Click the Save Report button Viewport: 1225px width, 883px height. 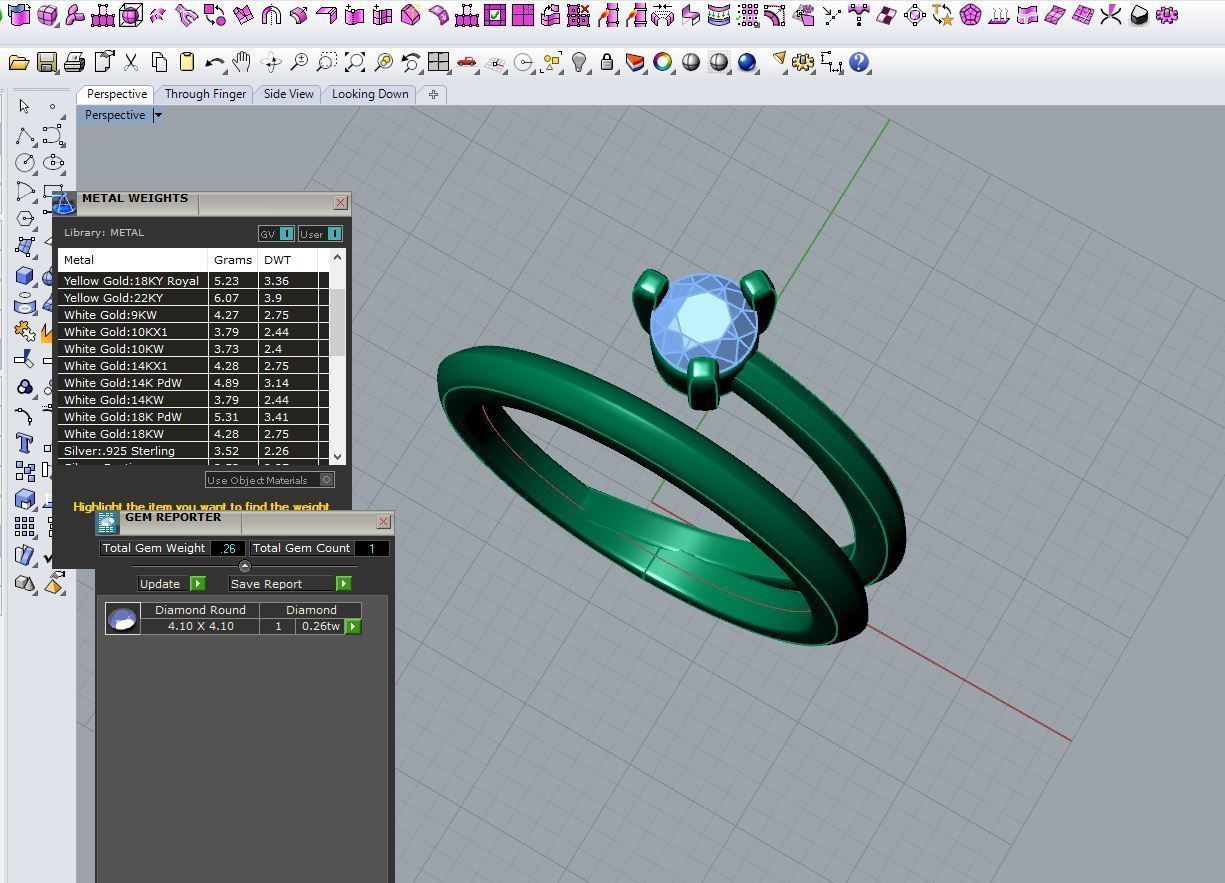coord(290,584)
